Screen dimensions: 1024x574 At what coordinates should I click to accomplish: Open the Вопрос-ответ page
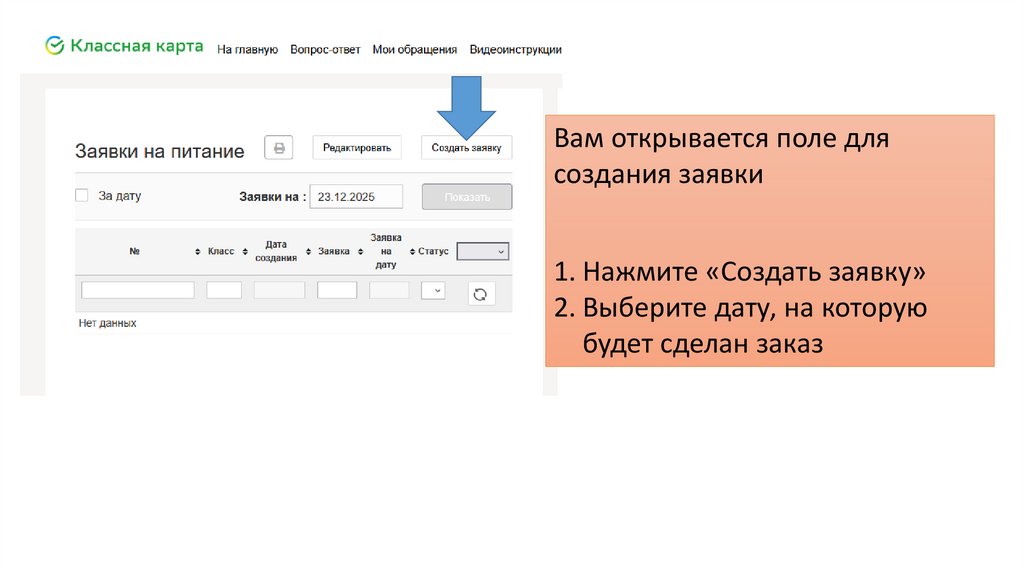(x=325, y=50)
